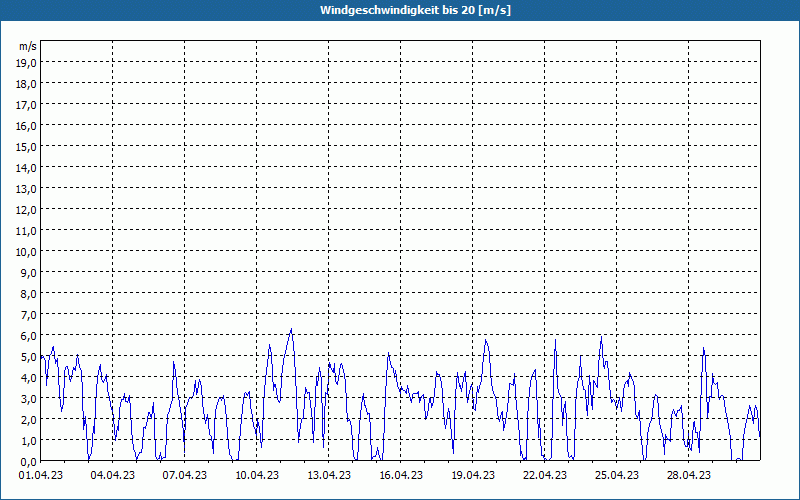The image size is (800, 500).
Task: Click the 'm/s' unit label above y-axis
Action: 28,46
